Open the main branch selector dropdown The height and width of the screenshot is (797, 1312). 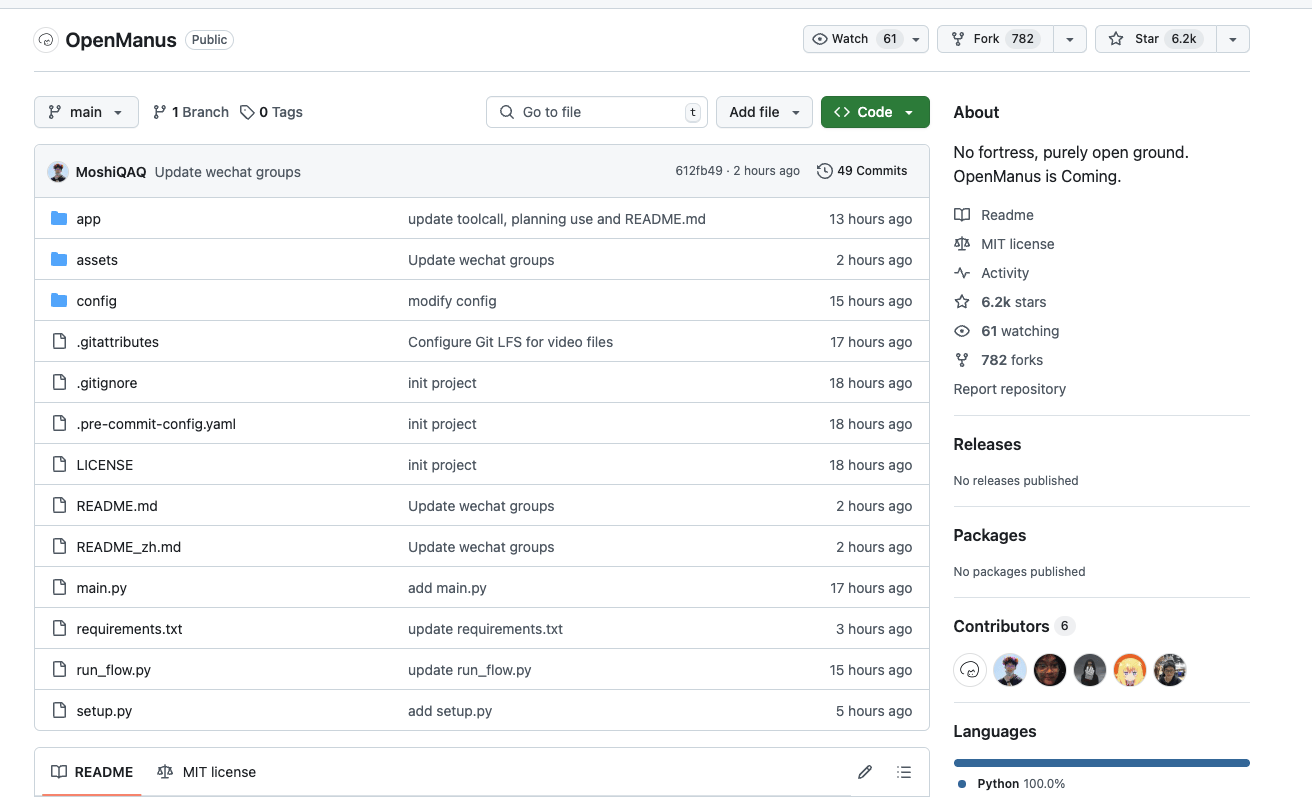coord(86,112)
